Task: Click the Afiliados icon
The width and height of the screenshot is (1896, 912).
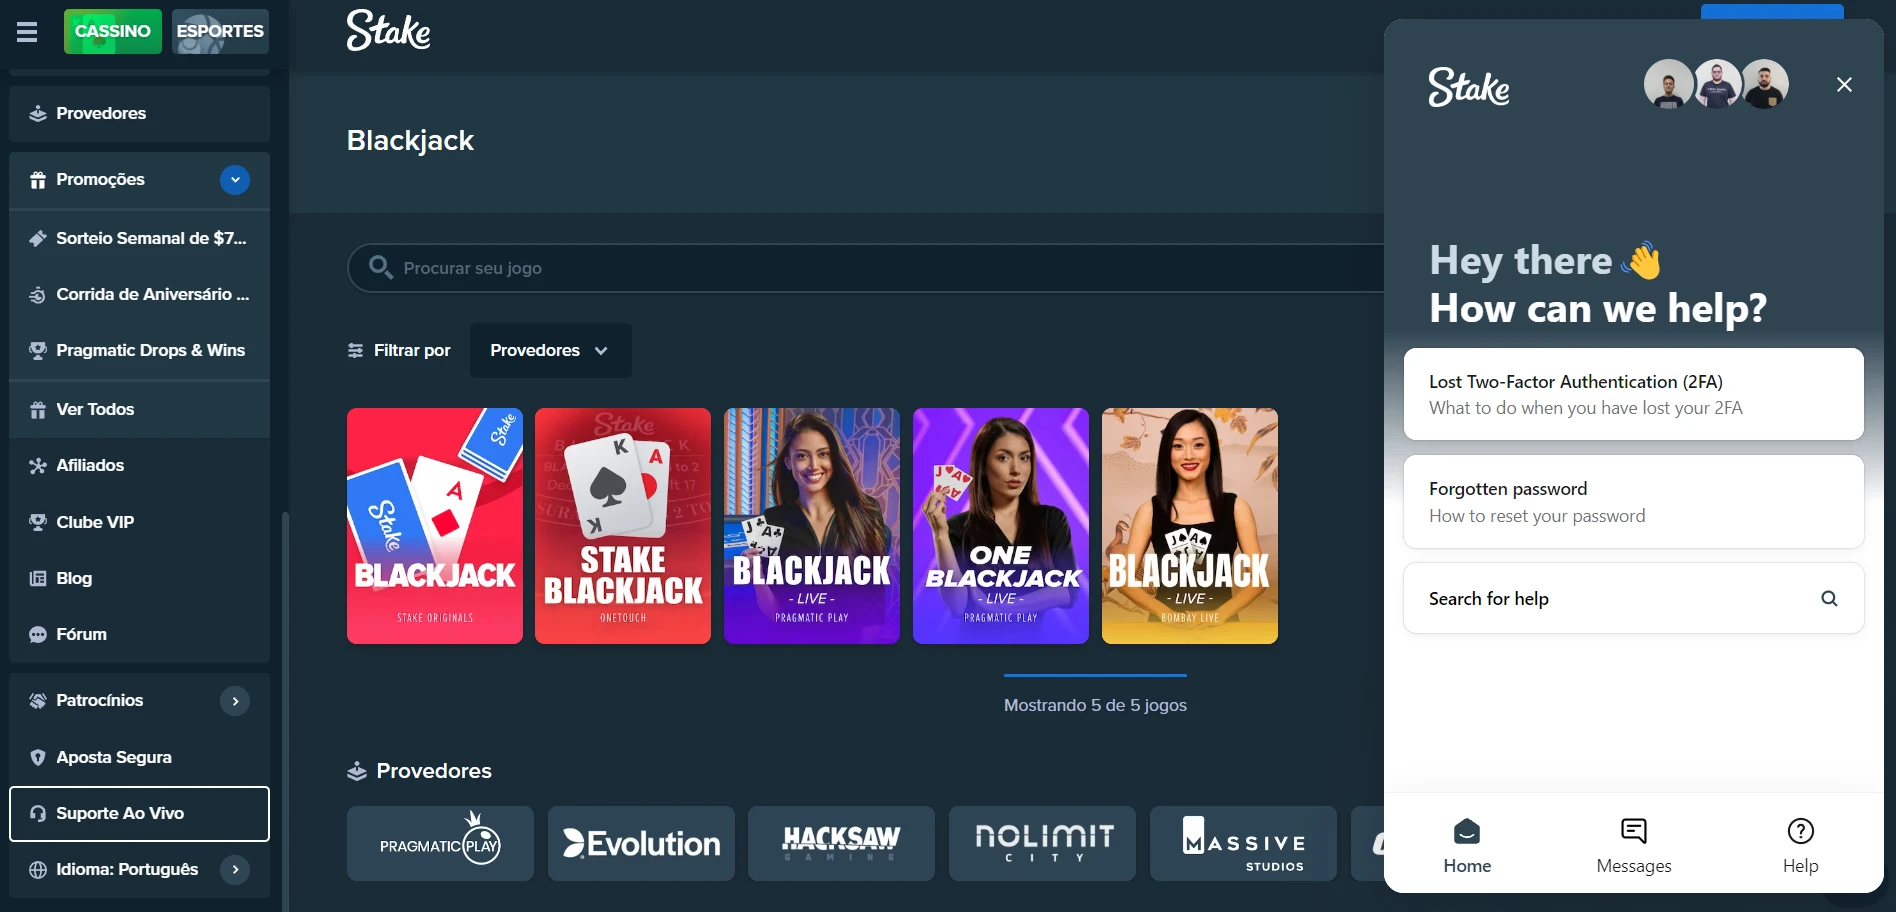Action: pos(38,466)
